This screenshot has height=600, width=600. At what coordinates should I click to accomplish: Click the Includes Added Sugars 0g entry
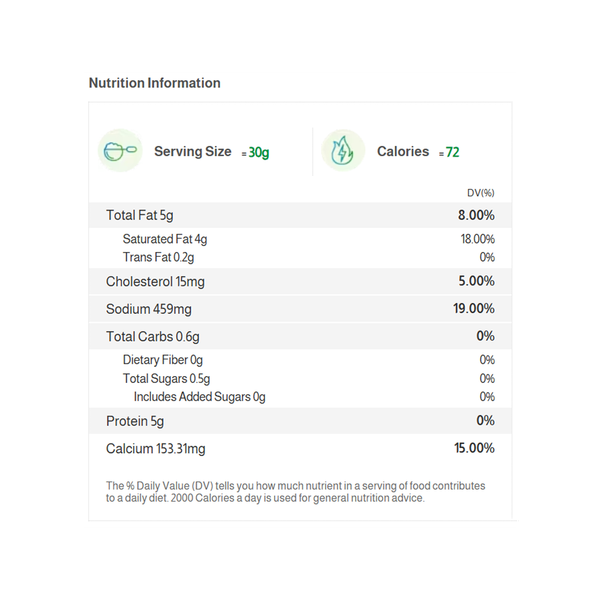tap(200, 397)
